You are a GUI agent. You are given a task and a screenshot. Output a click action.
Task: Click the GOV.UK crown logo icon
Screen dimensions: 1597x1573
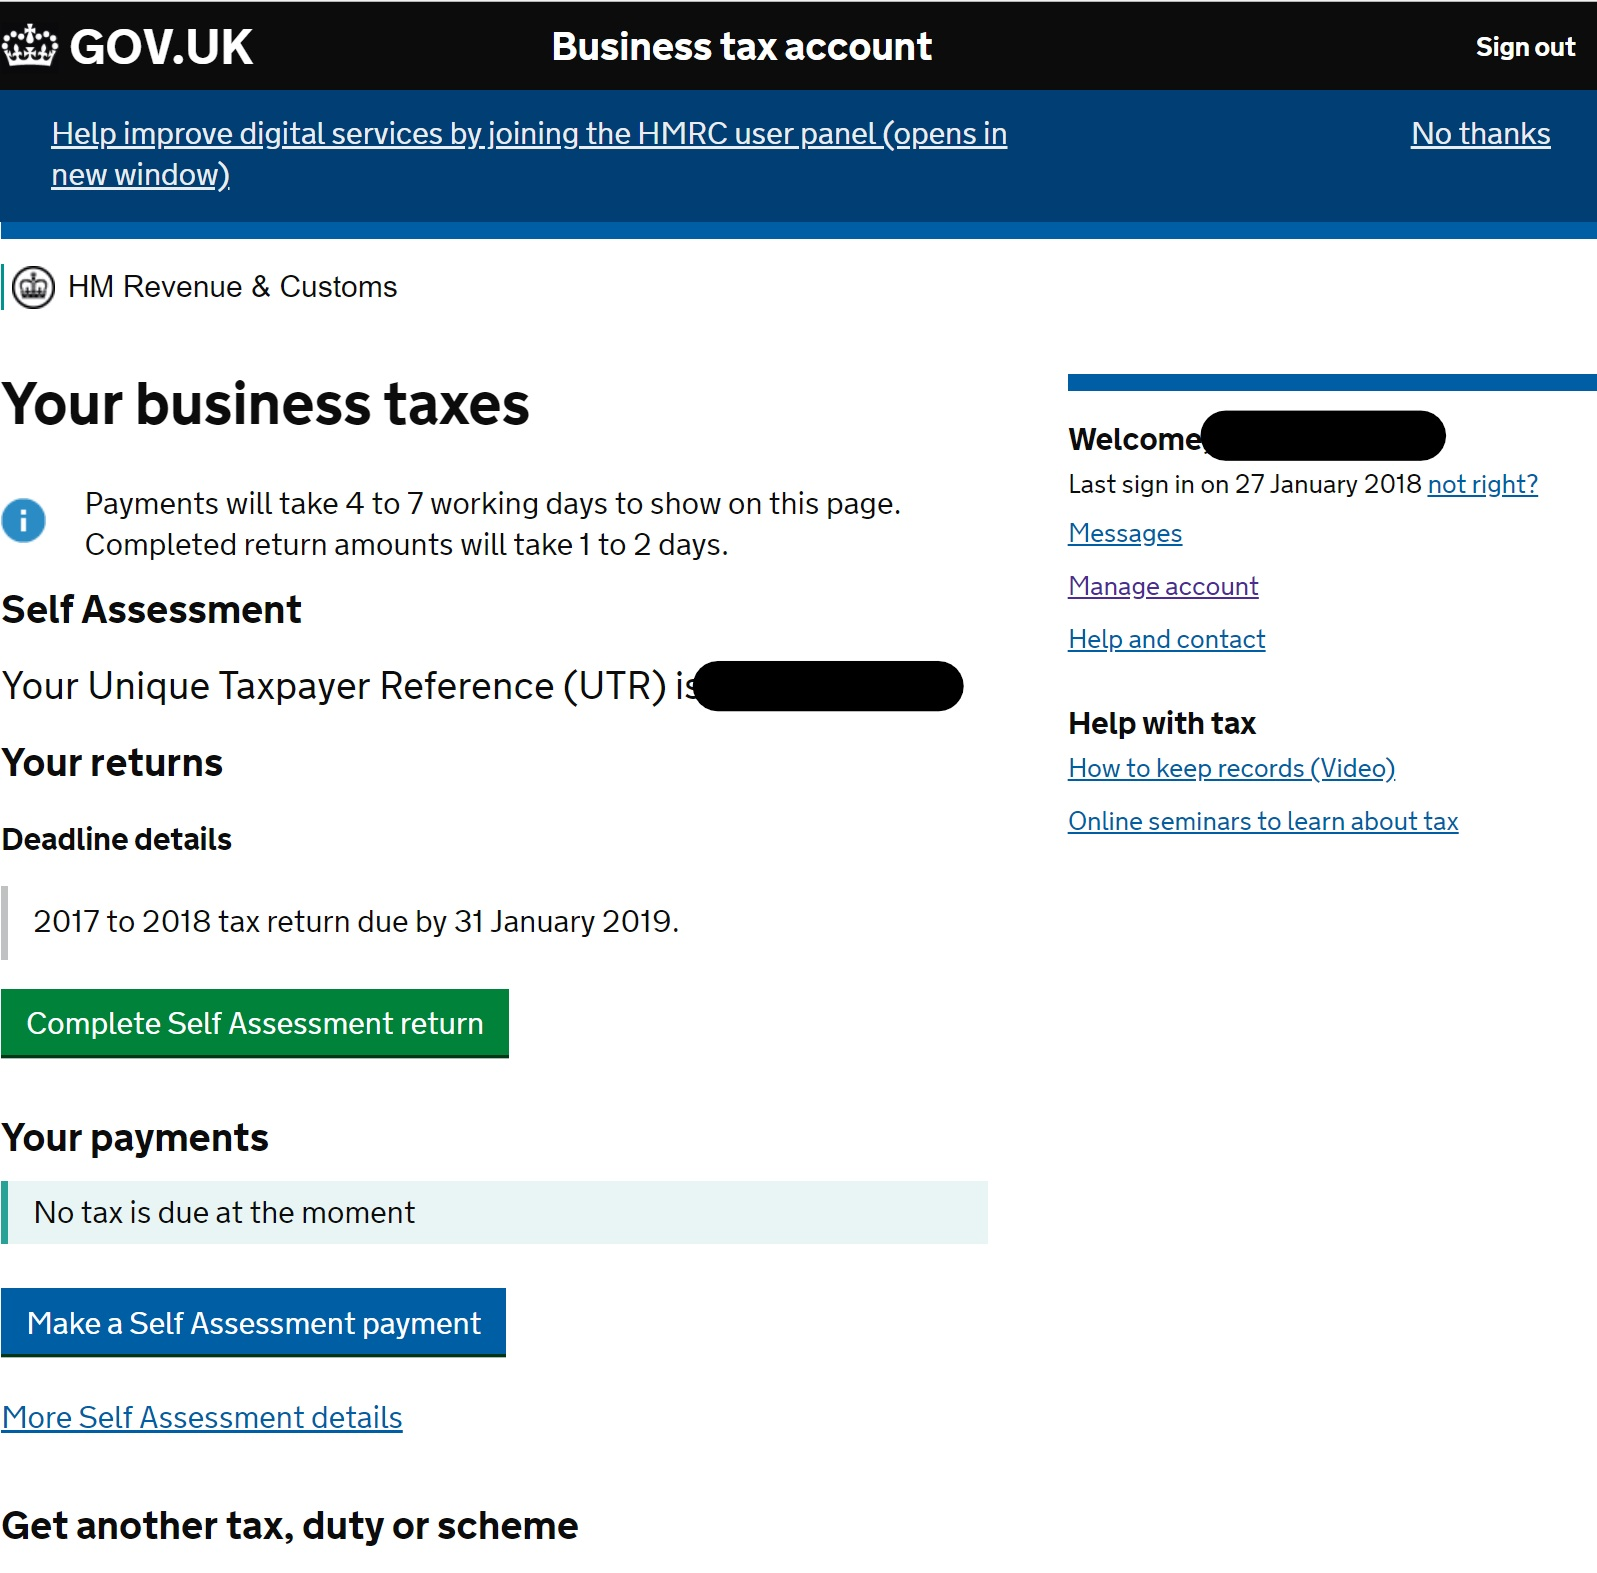pyautogui.click(x=29, y=46)
